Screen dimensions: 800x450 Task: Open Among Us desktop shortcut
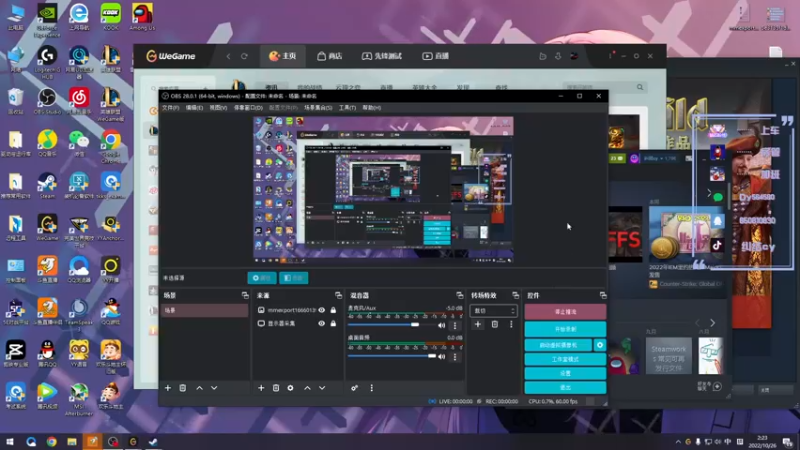click(142, 17)
